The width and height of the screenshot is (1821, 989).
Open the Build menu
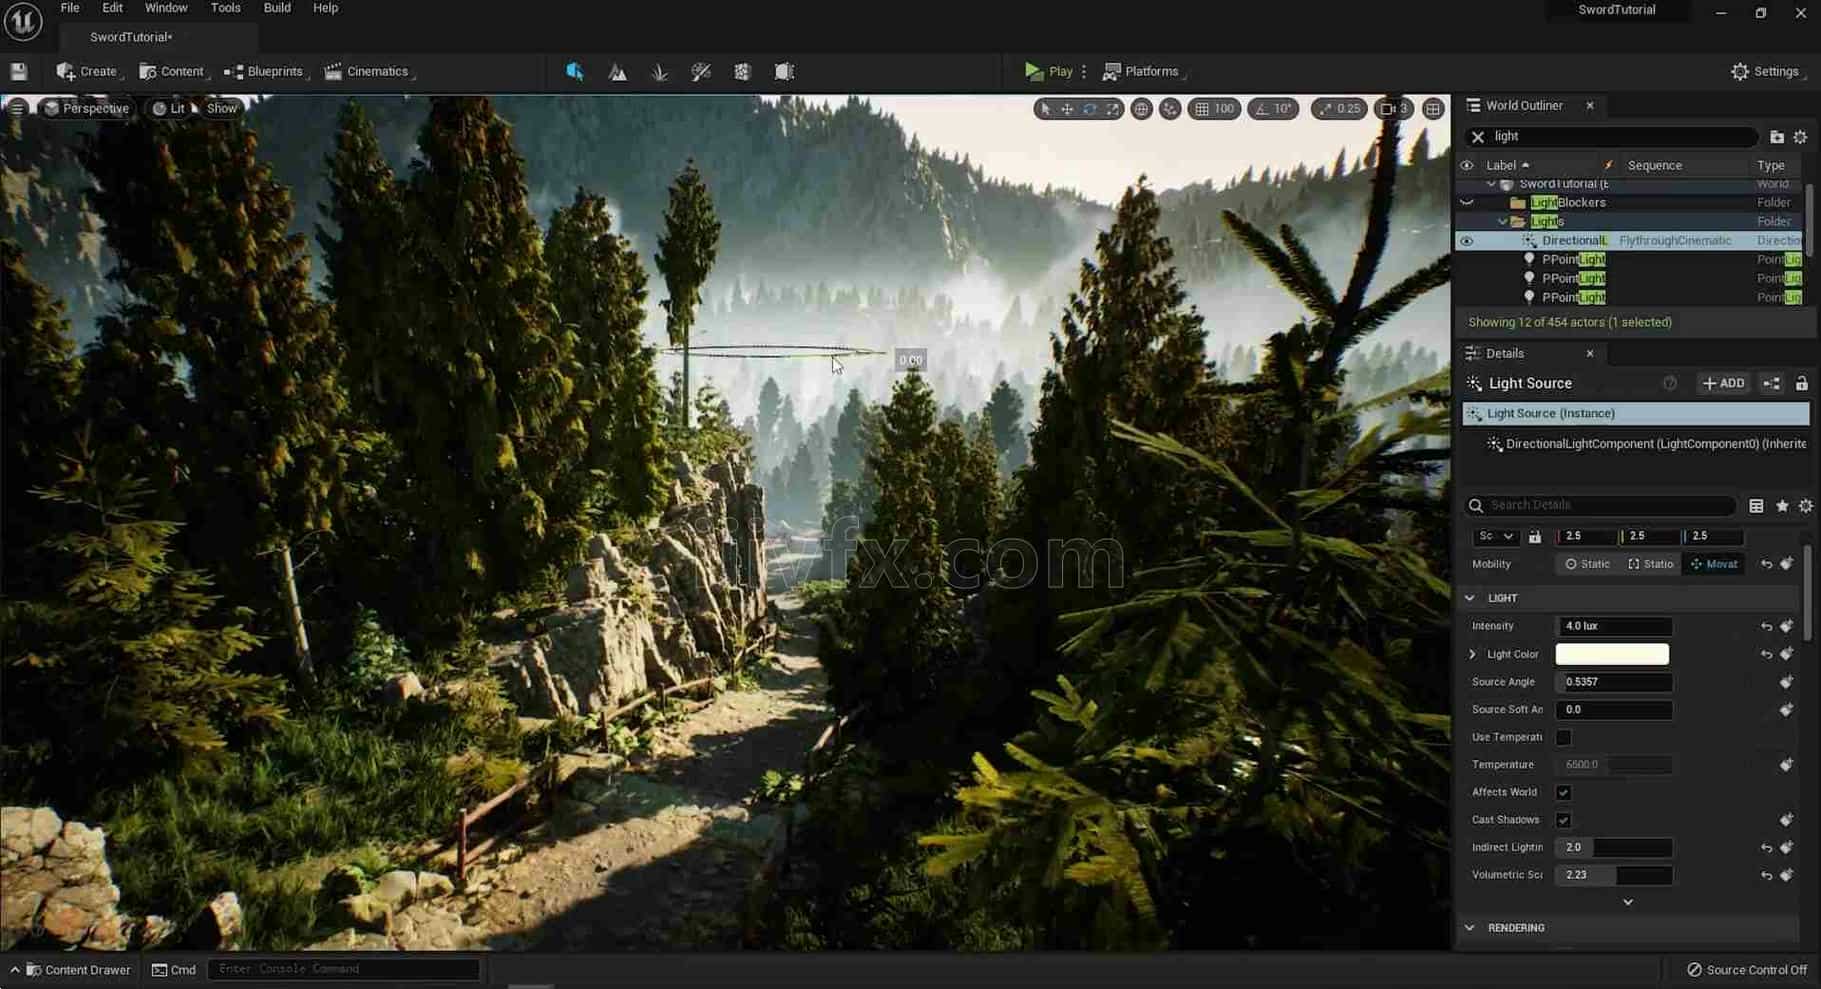pos(277,8)
